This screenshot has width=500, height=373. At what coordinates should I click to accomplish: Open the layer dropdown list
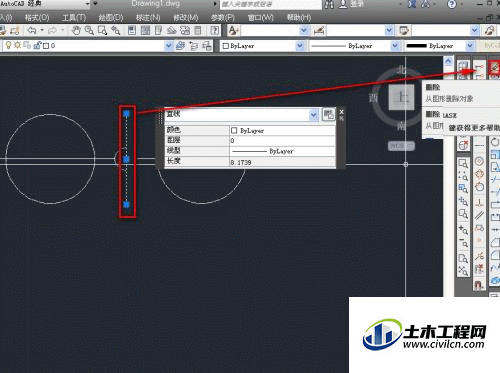click(x=169, y=46)
